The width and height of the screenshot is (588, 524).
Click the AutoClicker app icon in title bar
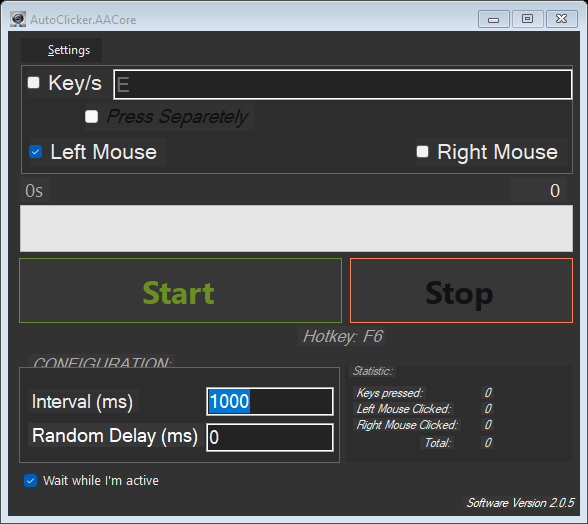click(18, 19)
